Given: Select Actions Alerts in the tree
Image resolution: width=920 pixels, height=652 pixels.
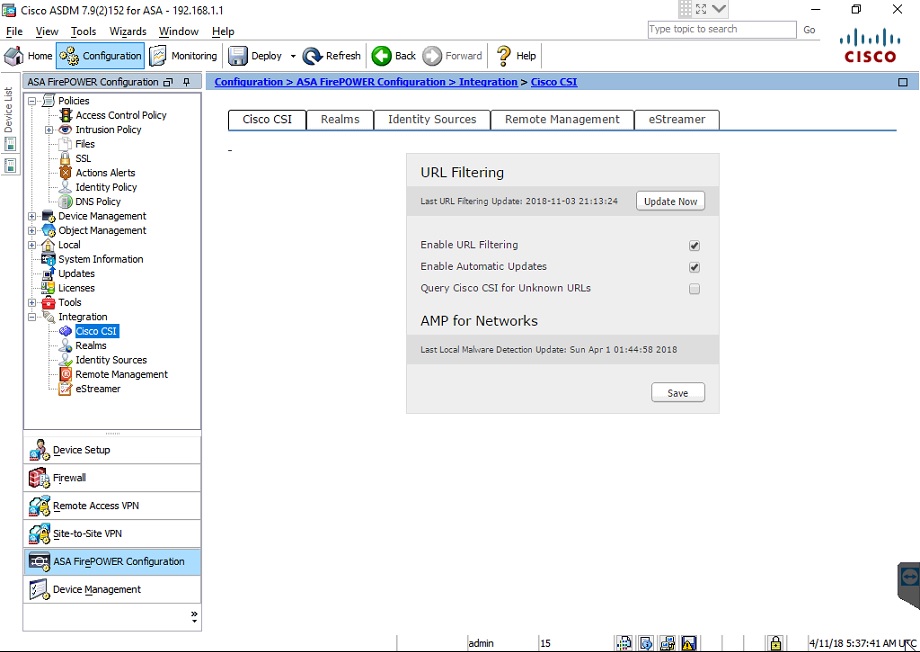Looking at the screenshot, I should pos(105,173).
